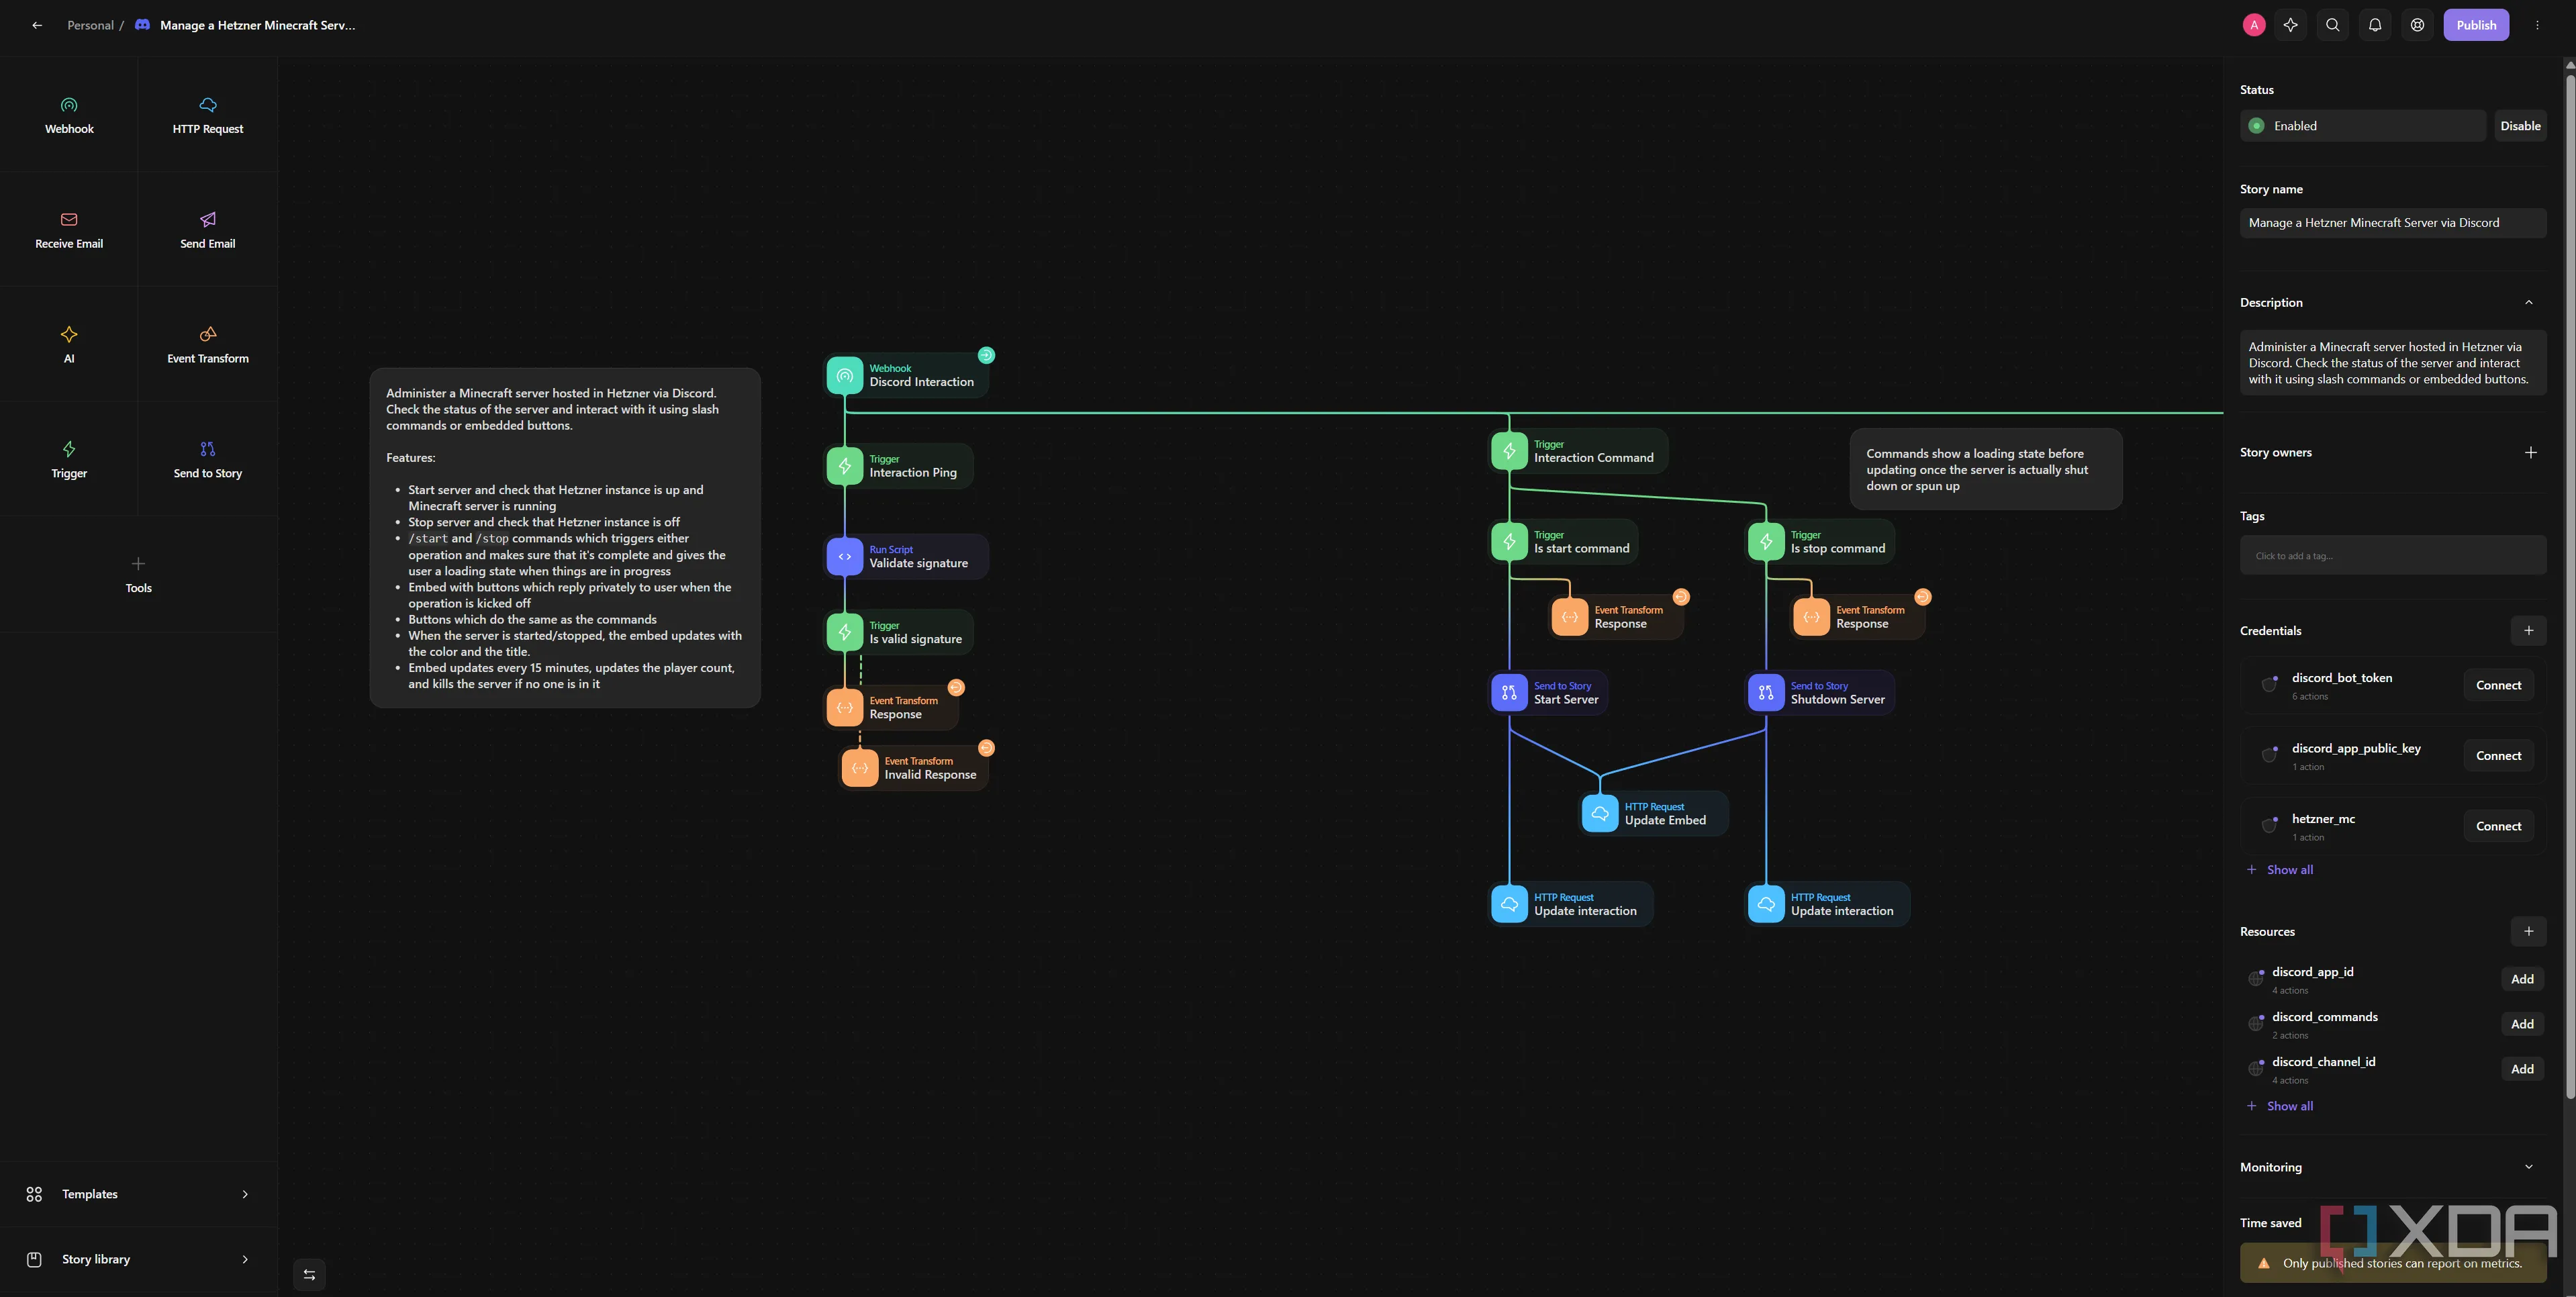The image size is (2576, 1297).
Task: Collapse the Description section chevron
Action: (x=2528, y=303)
